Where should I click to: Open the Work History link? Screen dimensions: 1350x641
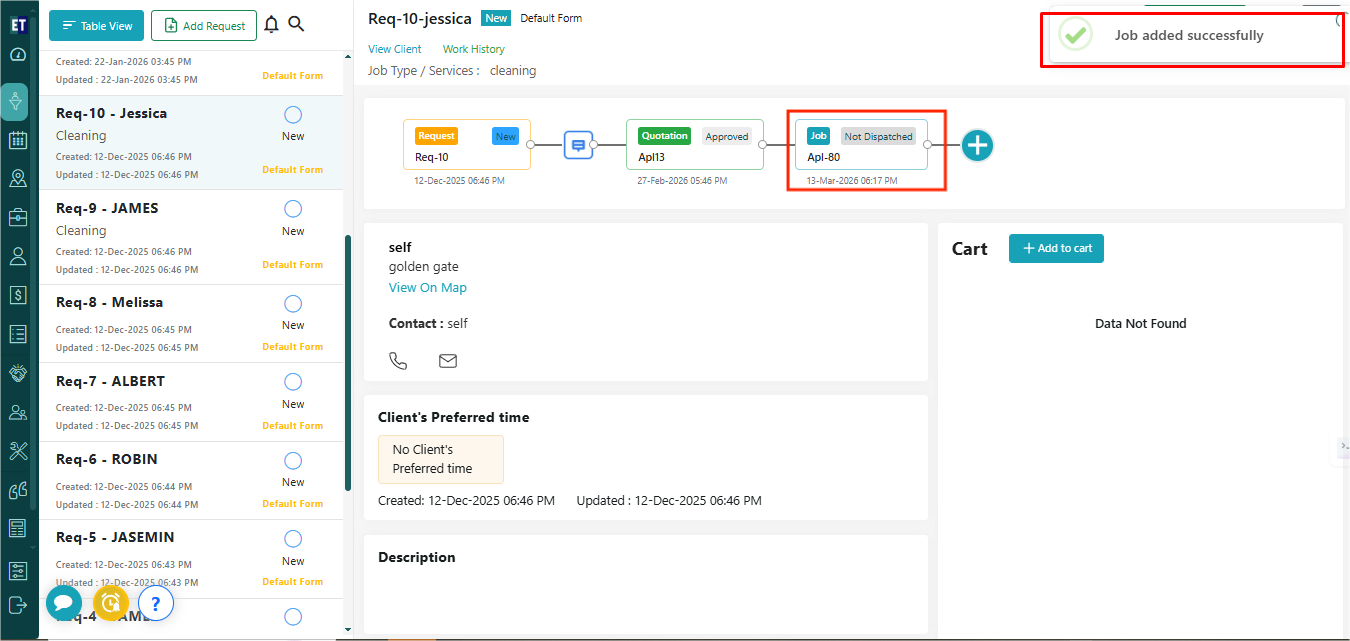pyautogui.click(x=473, y=49)
